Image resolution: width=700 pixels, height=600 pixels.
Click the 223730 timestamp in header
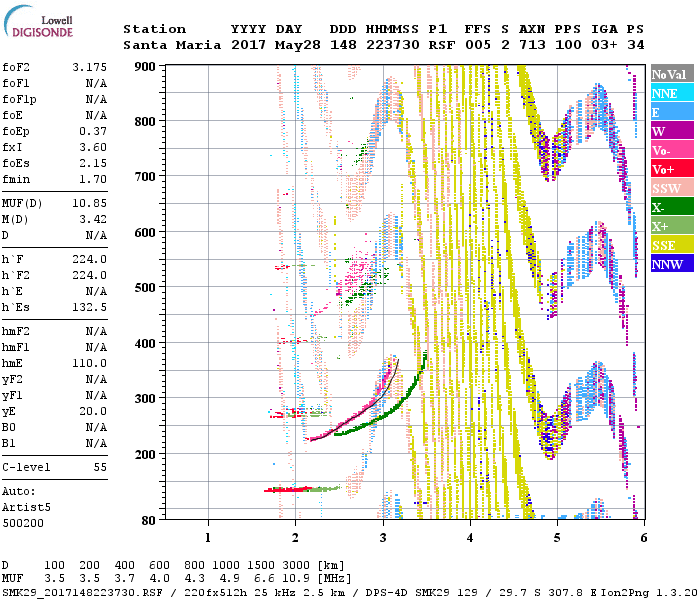tap(393, 45)
